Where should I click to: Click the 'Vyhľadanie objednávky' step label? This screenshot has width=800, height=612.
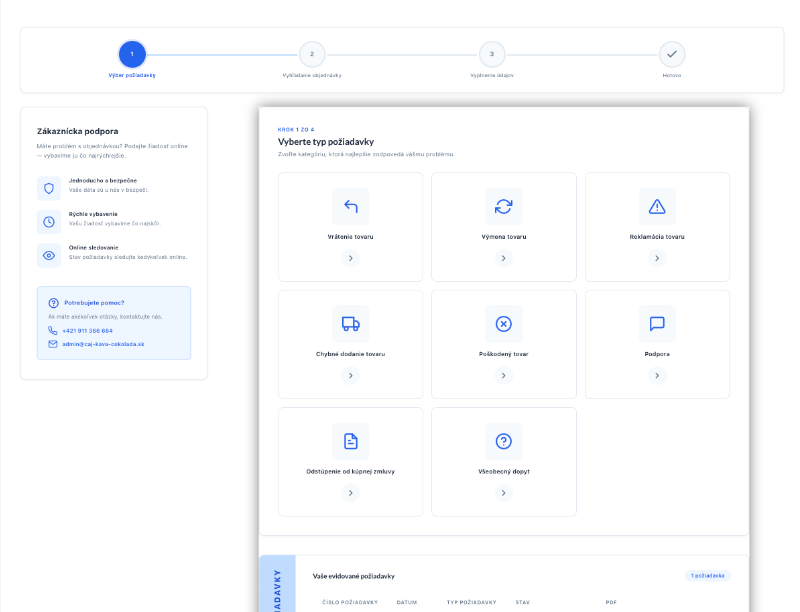tap(312, 75)
